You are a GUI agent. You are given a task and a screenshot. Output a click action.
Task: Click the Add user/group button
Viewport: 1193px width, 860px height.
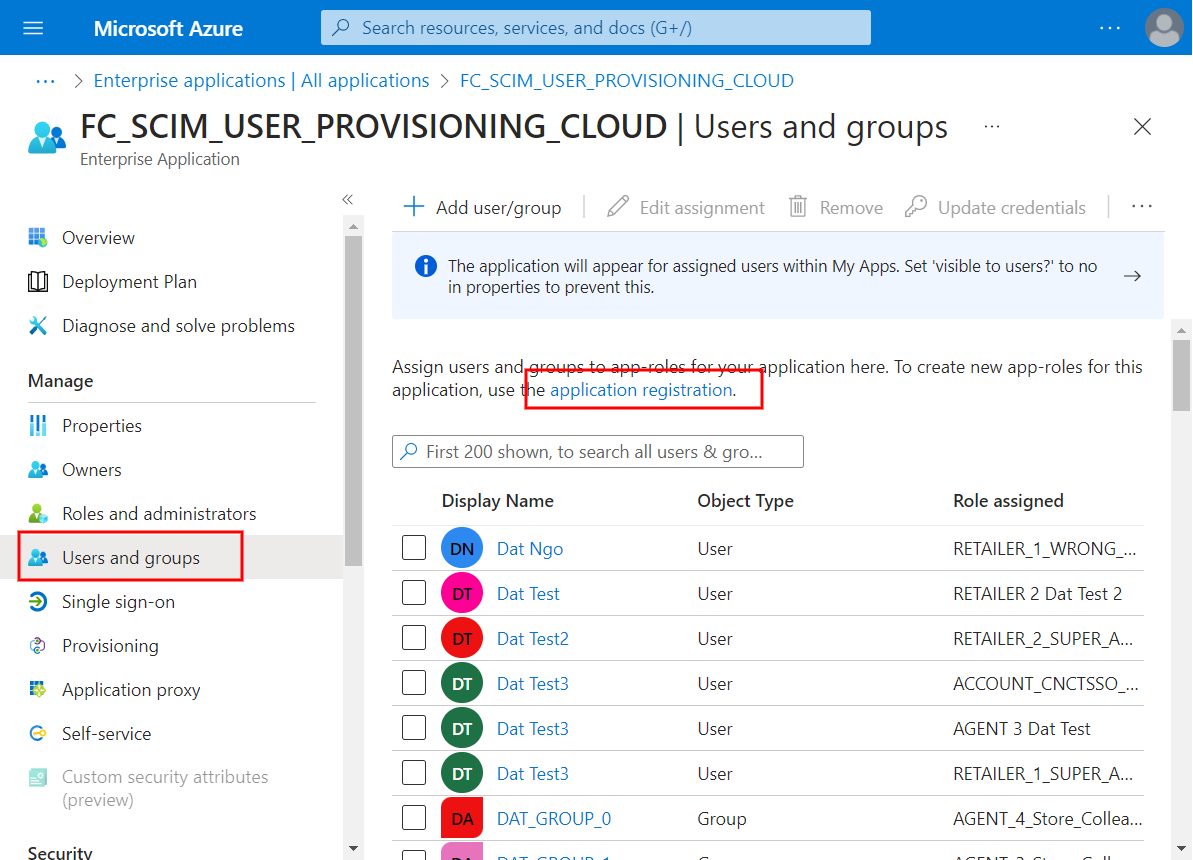coord(482,208)
